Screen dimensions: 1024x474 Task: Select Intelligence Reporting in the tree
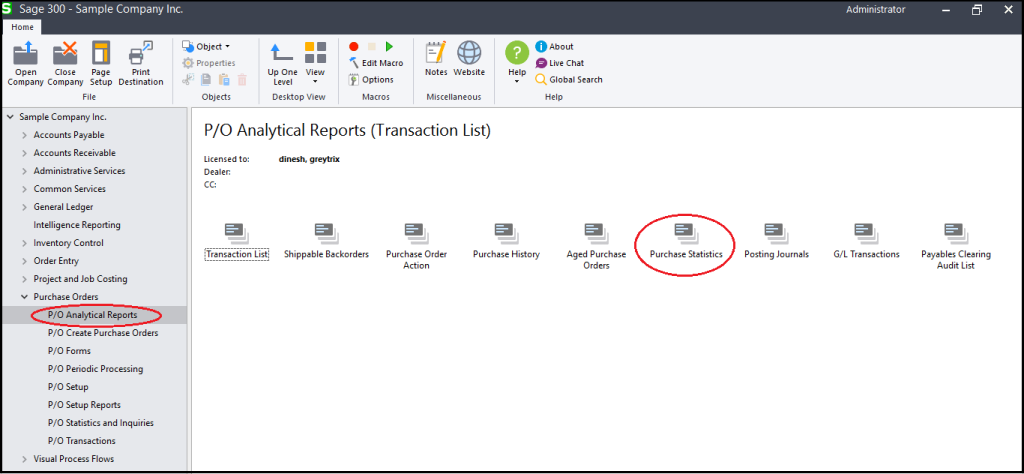click(x=77, y=225)
